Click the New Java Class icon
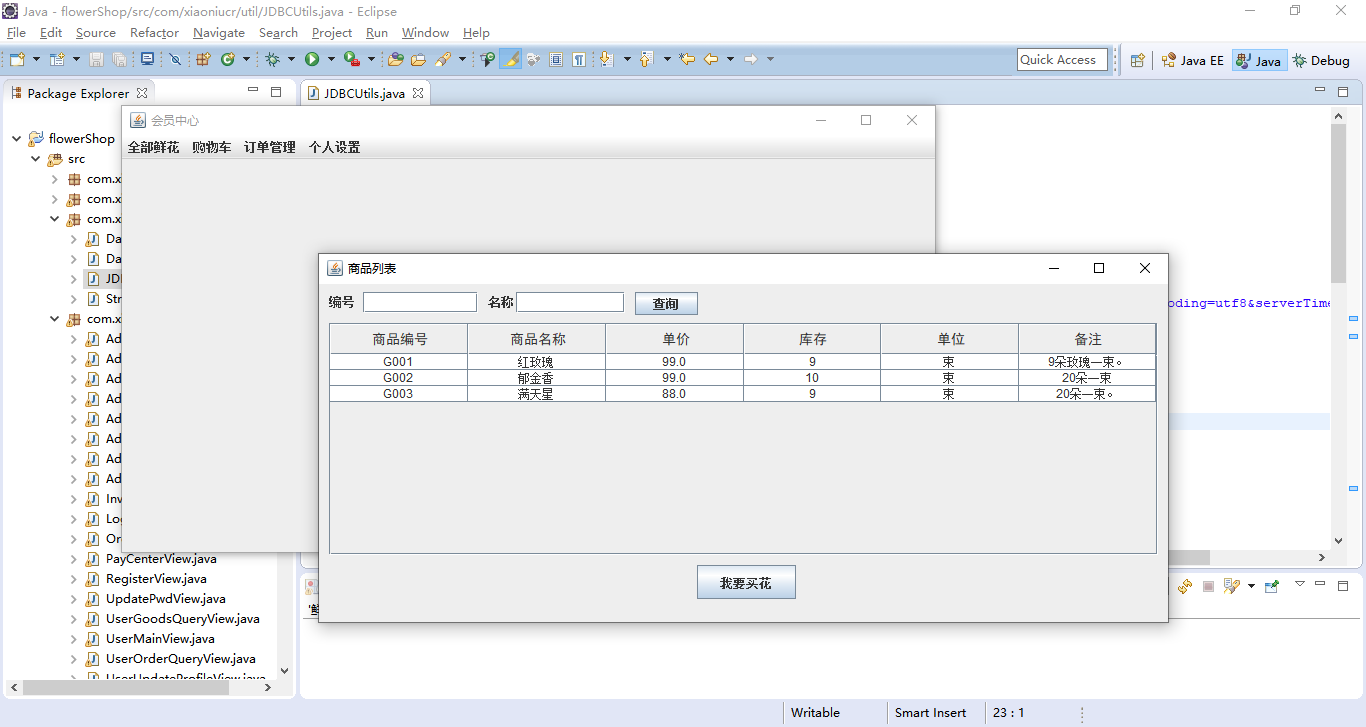 point(228,60)
